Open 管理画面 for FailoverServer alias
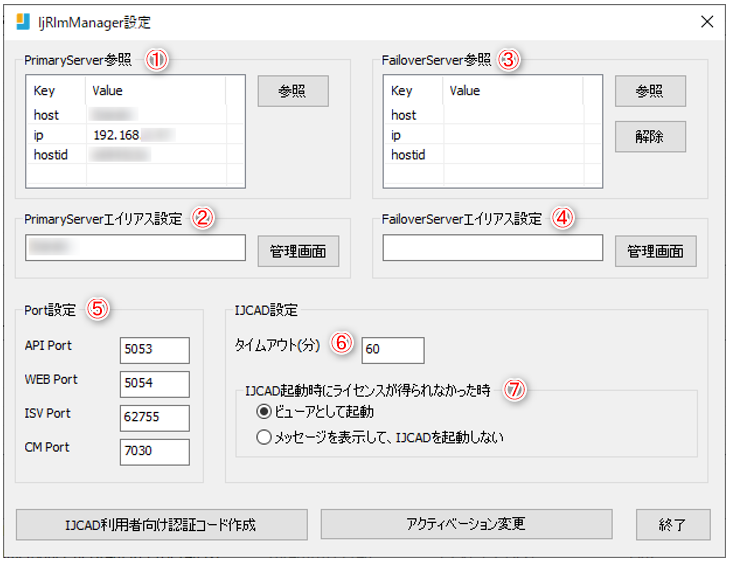The width and height of the screenshot is (734, 566). point(655,251)
